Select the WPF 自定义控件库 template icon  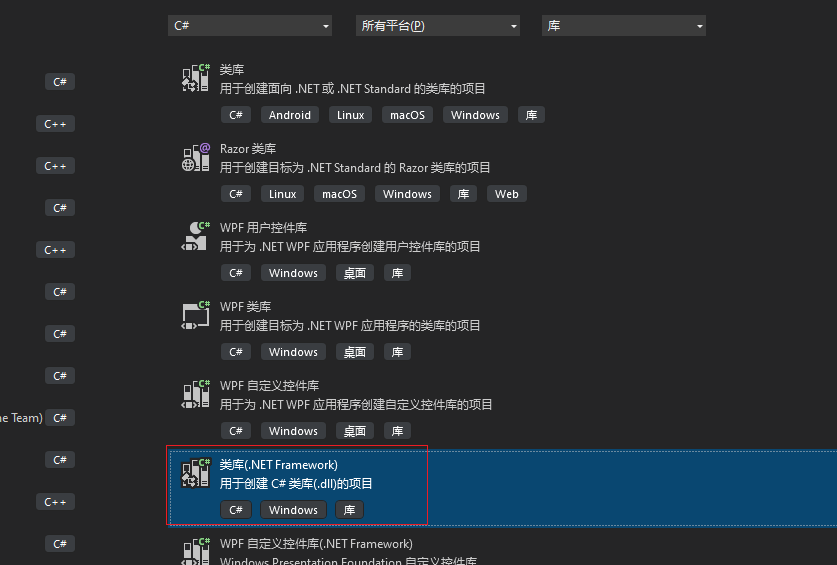pos(195,395)
